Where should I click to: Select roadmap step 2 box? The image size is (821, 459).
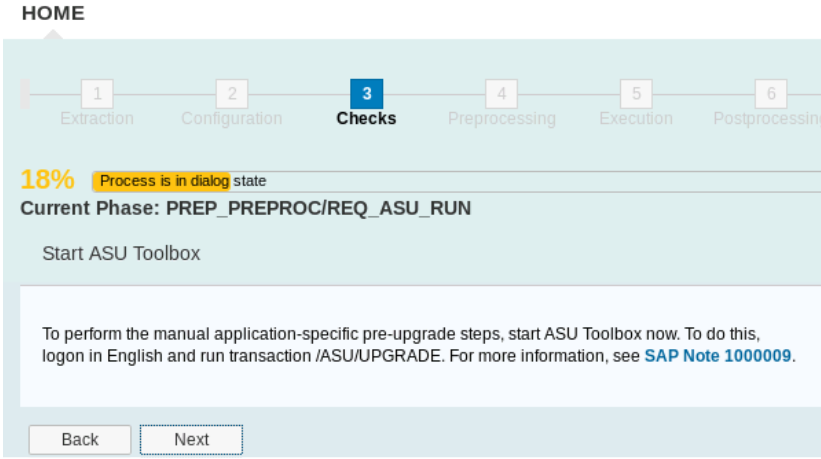pos(232,94)
